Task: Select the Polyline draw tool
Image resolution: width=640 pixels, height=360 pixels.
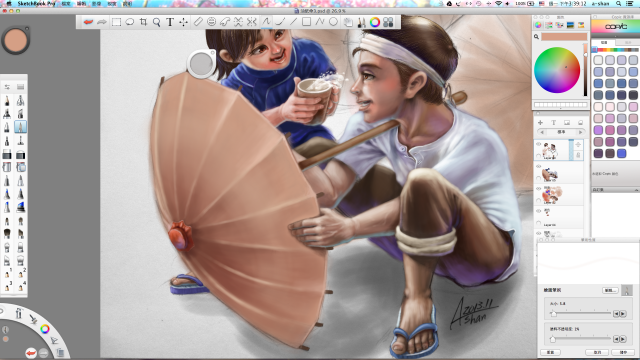Action: point(320,22)
